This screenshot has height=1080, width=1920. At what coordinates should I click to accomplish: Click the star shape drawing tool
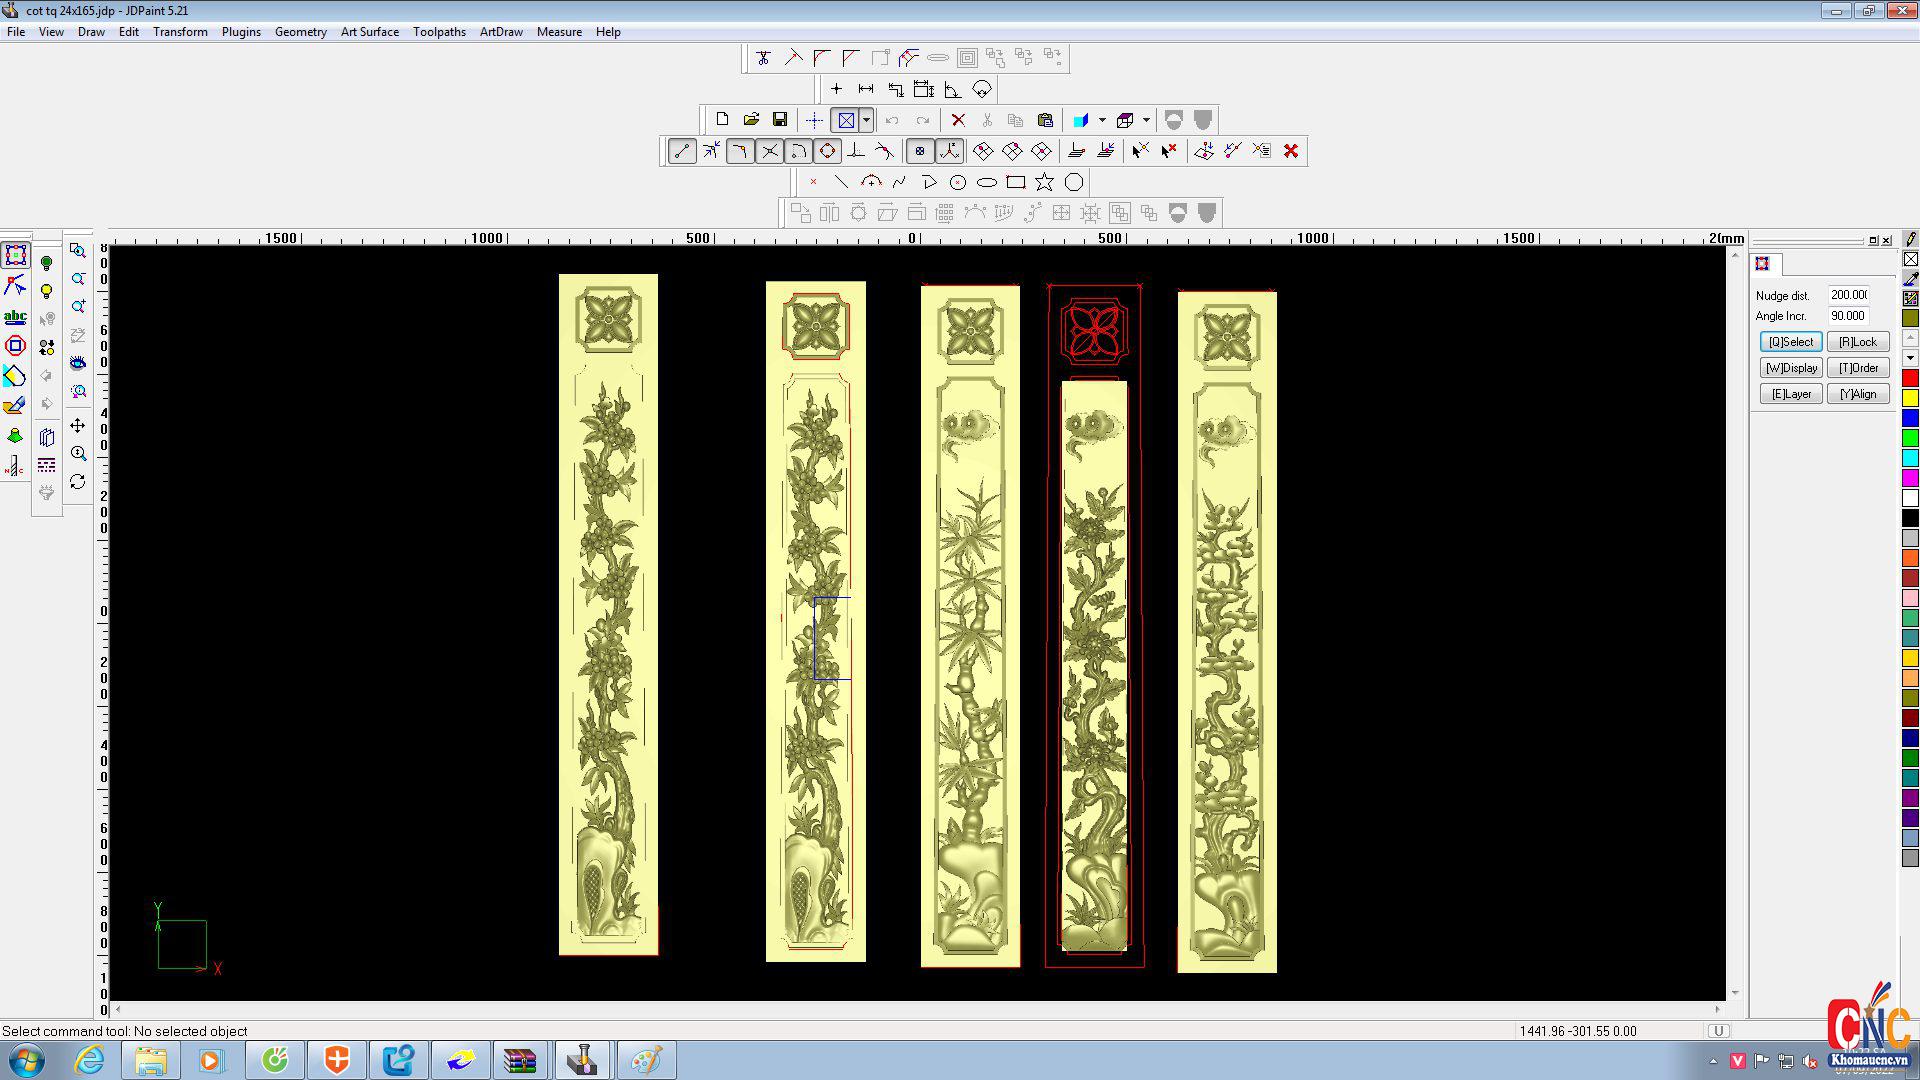coord(1044,182)
